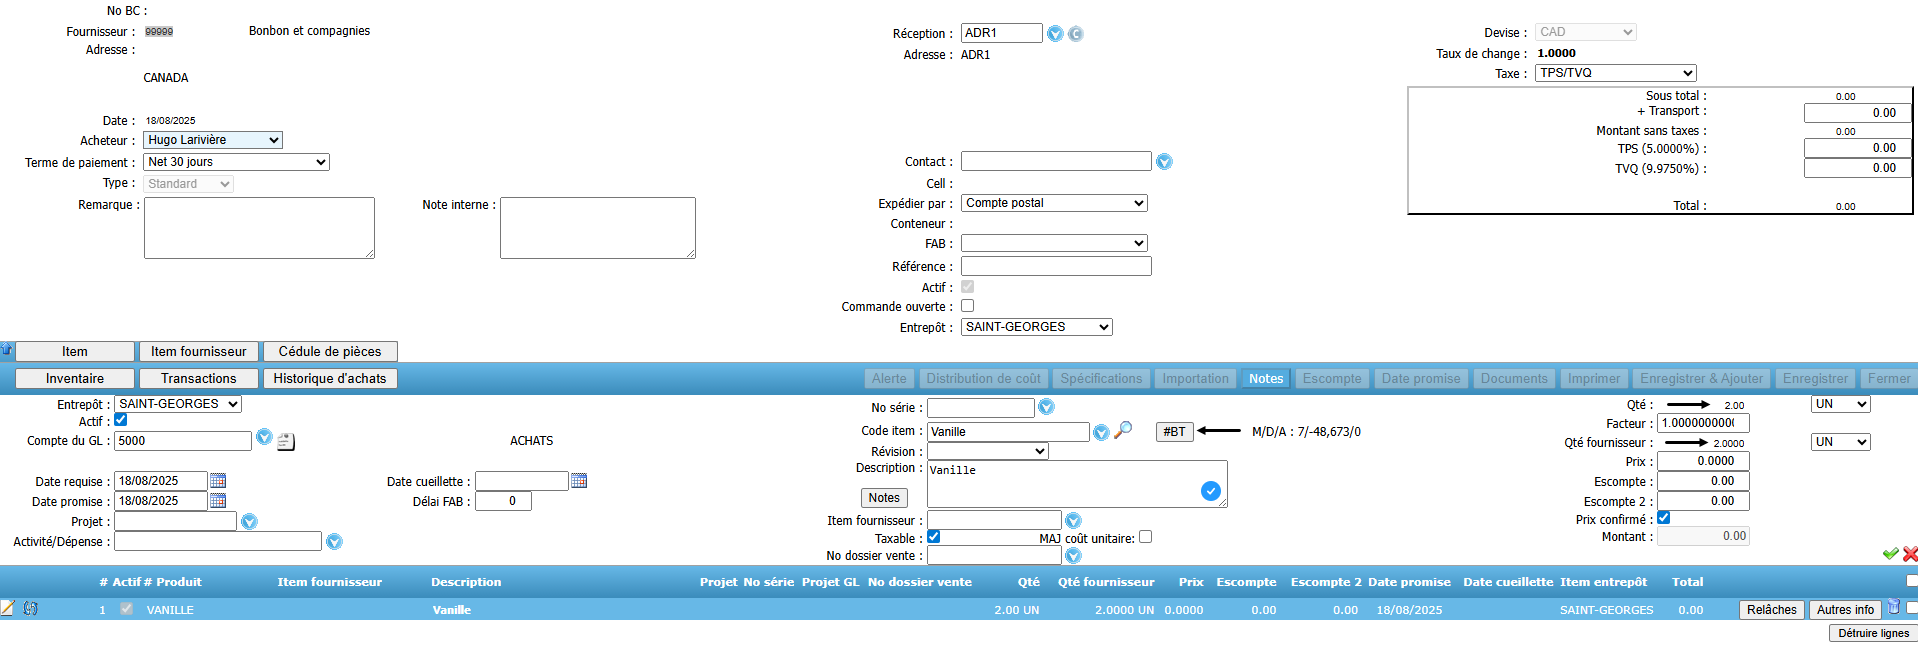The width and height of the screenshot is (1918, 647).
Task: Click the lookup arrow next to Contact field
Action: click(1164, 162)
